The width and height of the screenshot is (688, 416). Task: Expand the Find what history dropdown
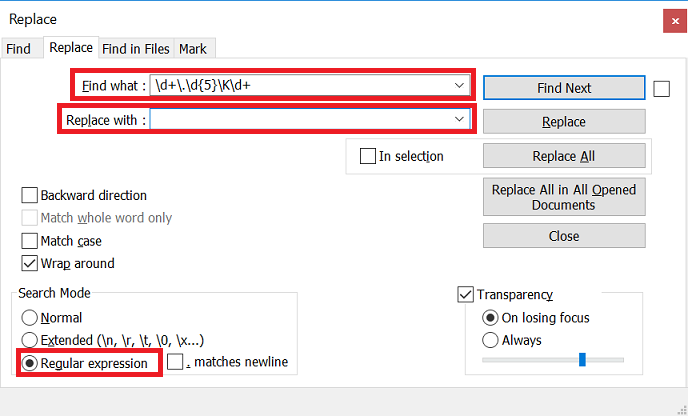pos(459,85)
